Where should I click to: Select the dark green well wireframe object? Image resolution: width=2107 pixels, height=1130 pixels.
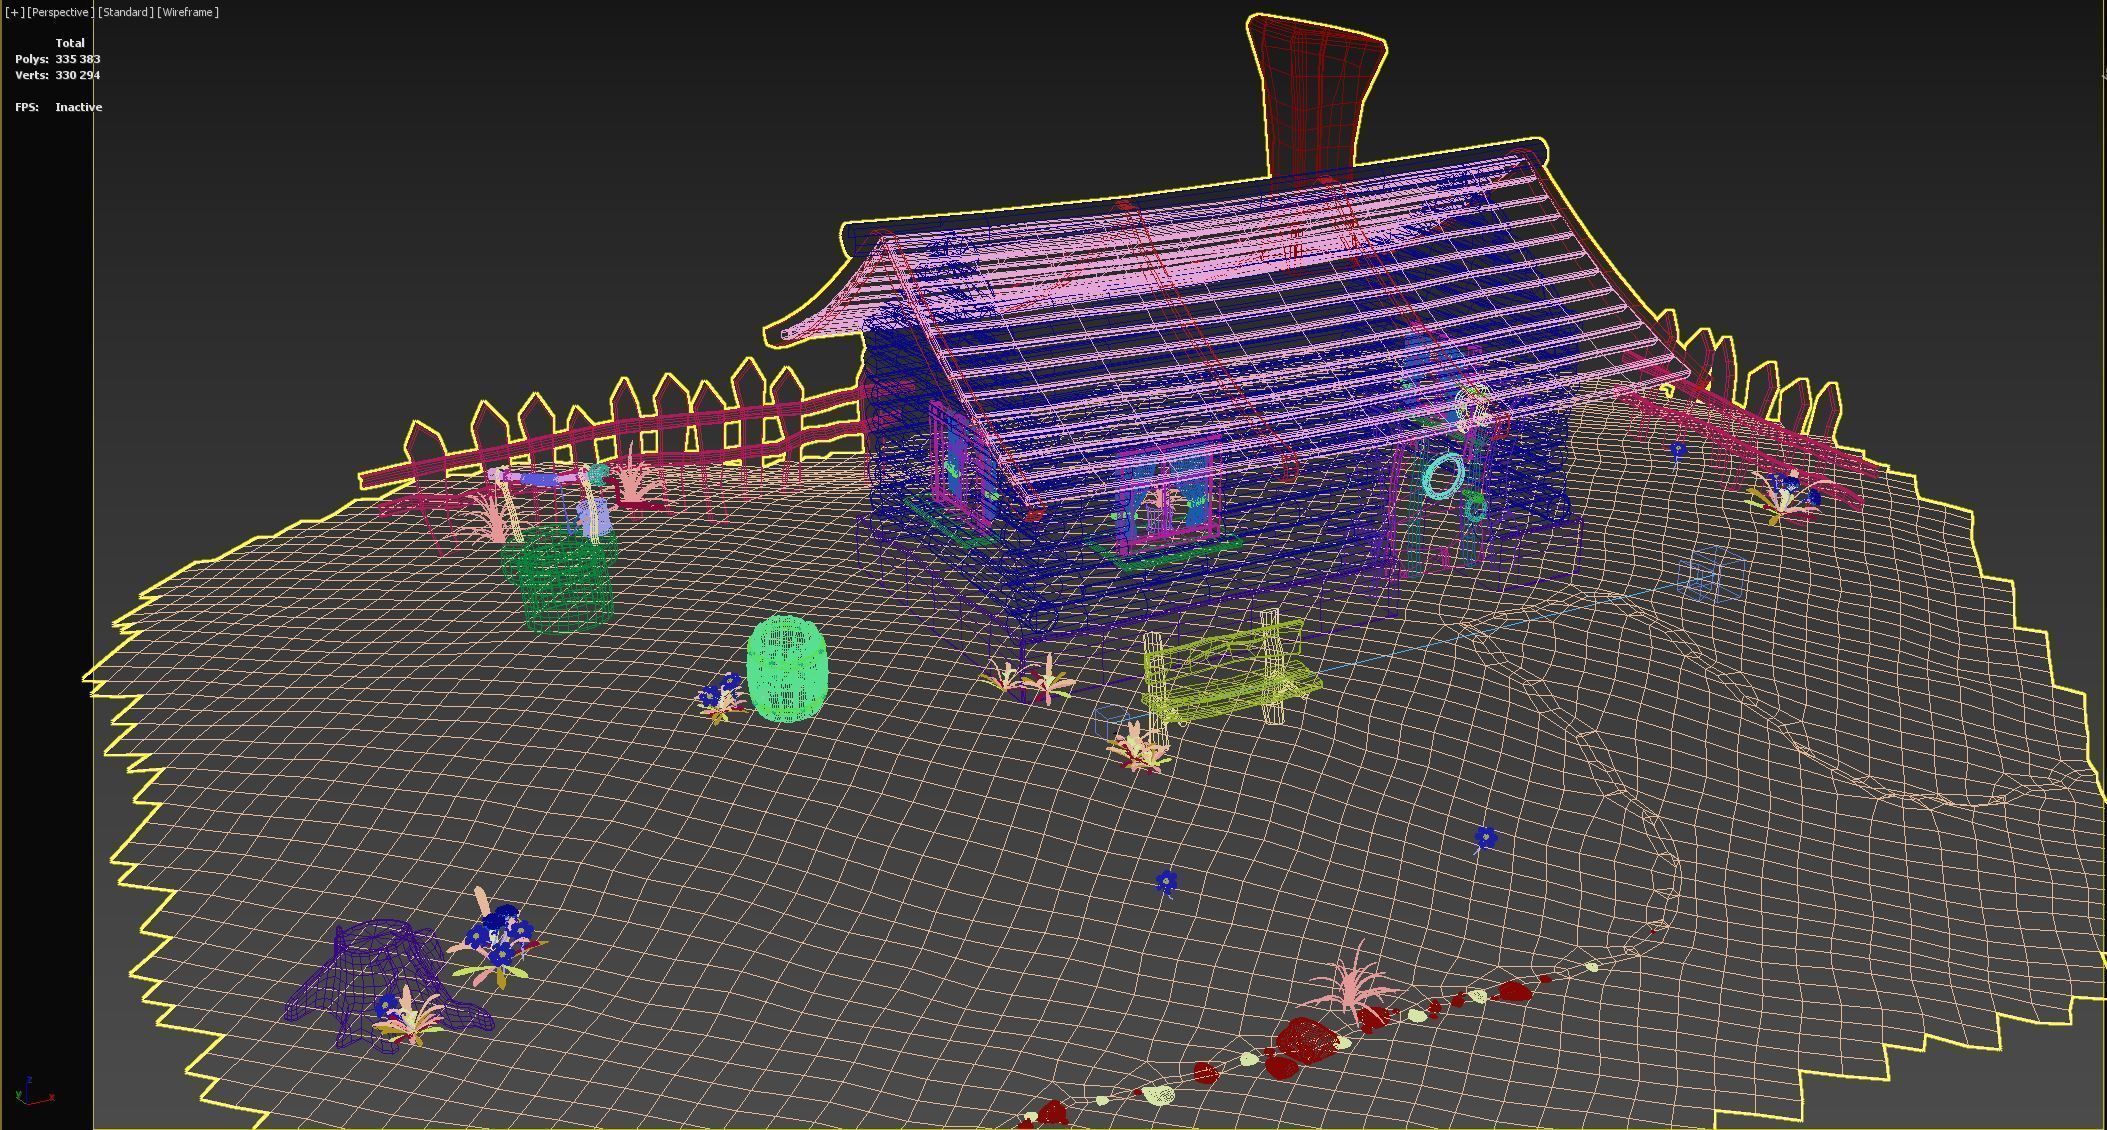[560, 580]
